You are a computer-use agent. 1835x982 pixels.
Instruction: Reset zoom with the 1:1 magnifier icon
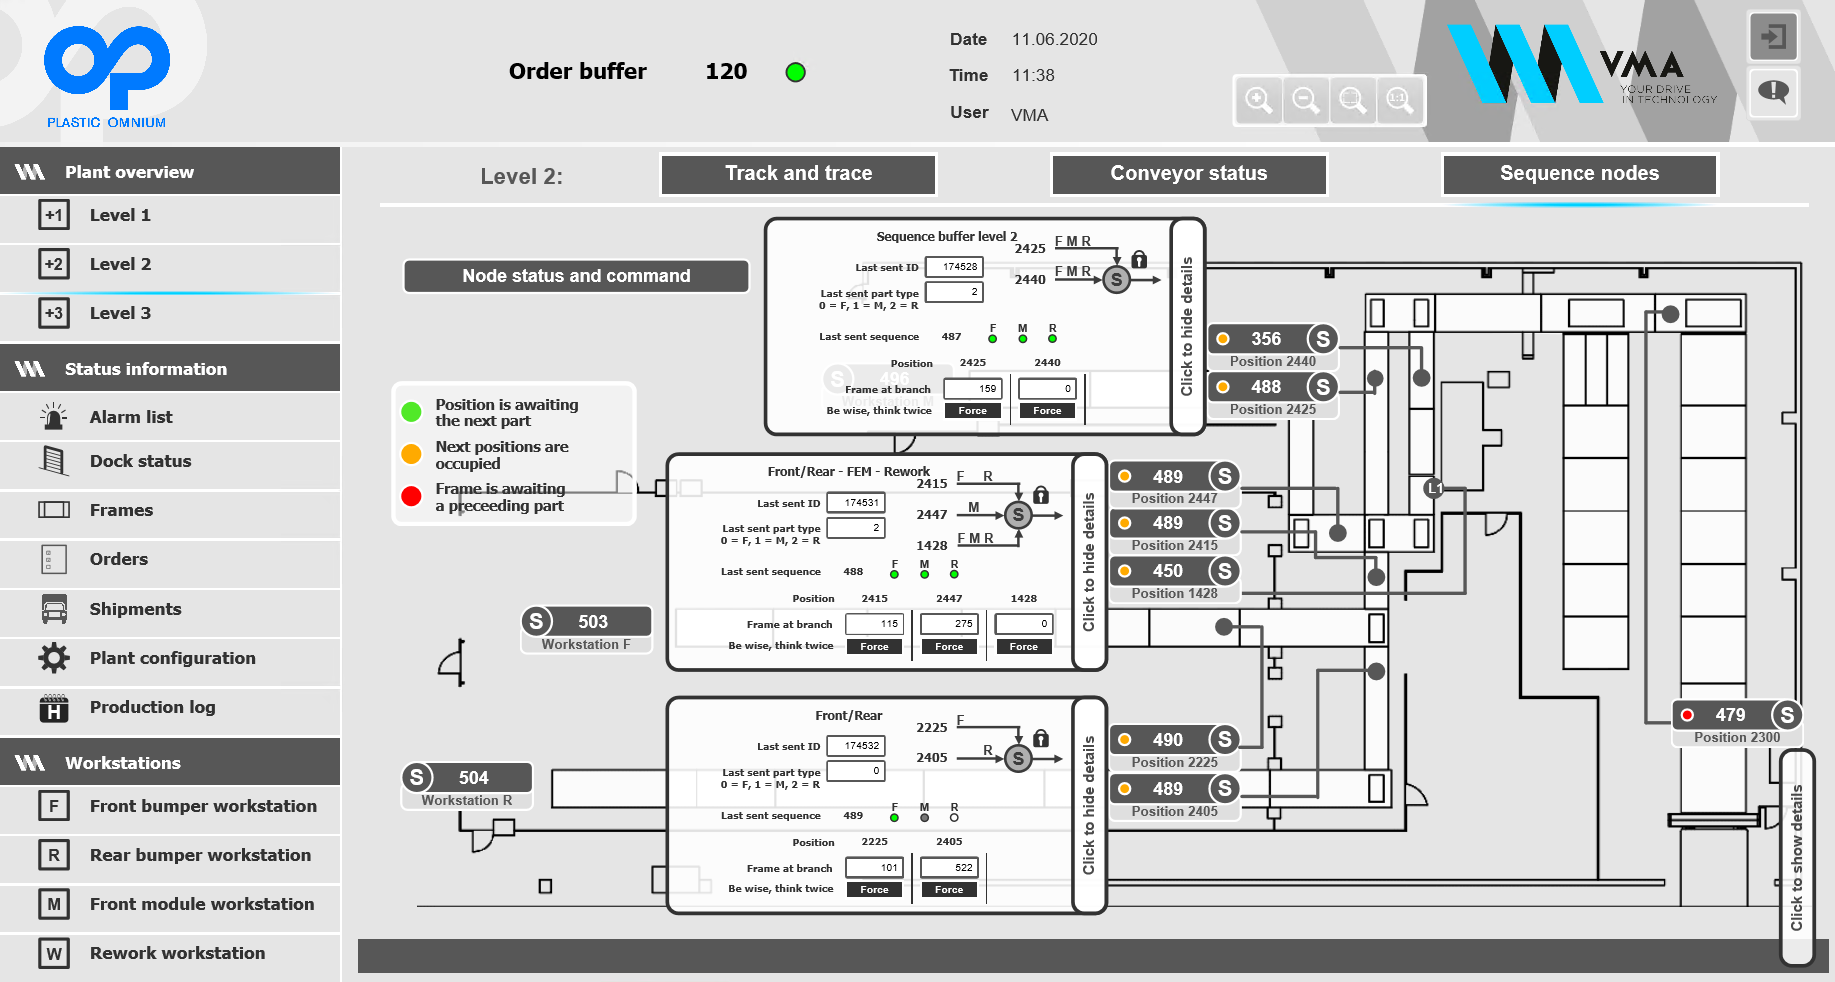click(1399, 100)
